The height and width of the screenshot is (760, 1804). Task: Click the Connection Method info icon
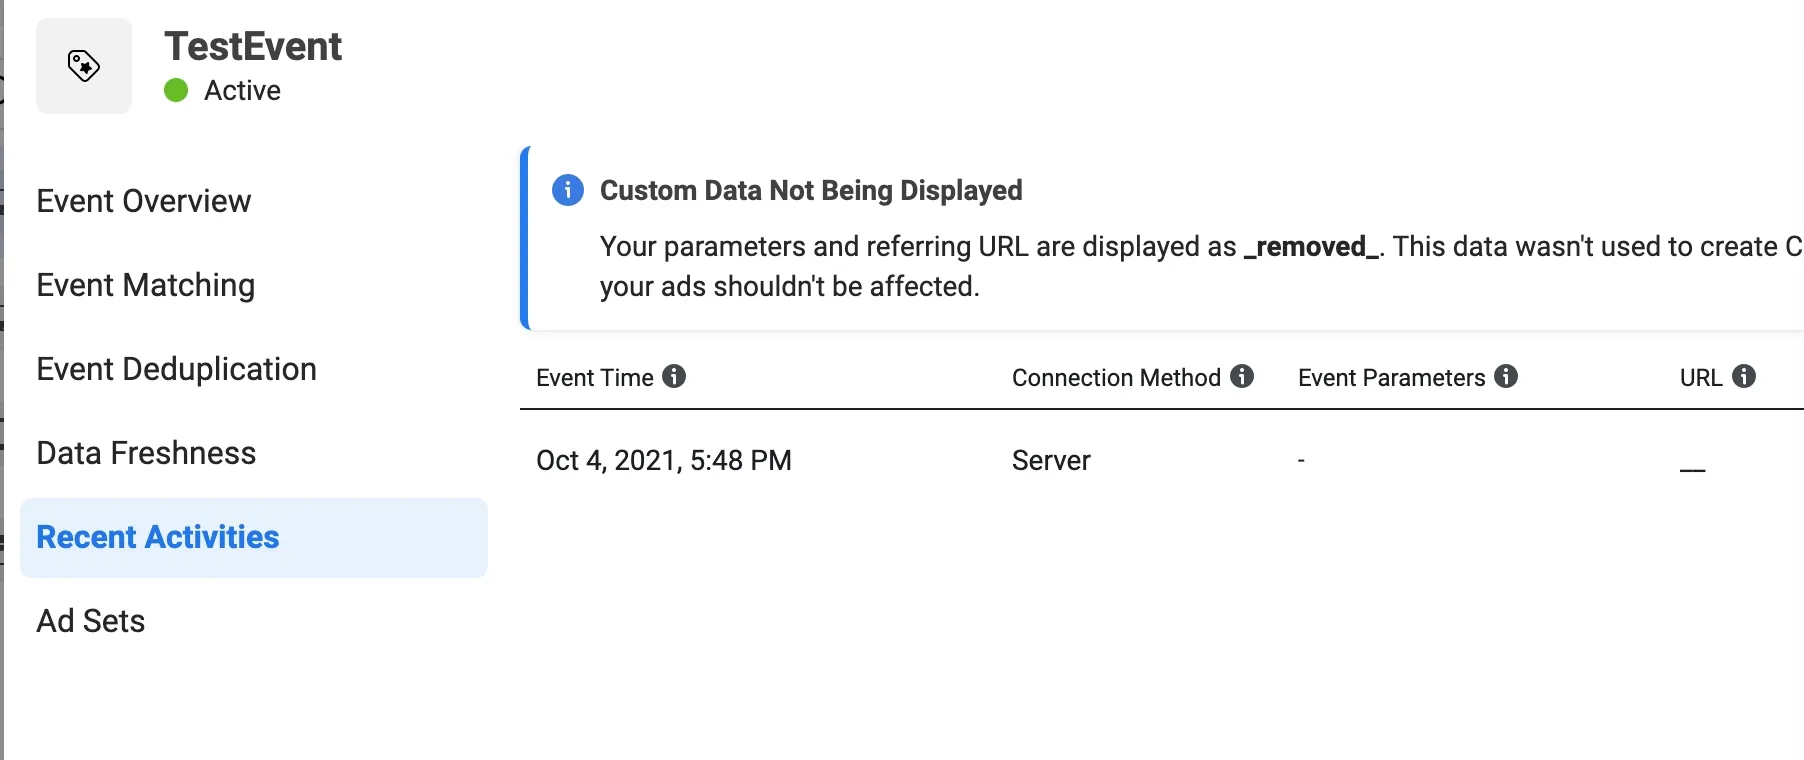(1242, 376)
